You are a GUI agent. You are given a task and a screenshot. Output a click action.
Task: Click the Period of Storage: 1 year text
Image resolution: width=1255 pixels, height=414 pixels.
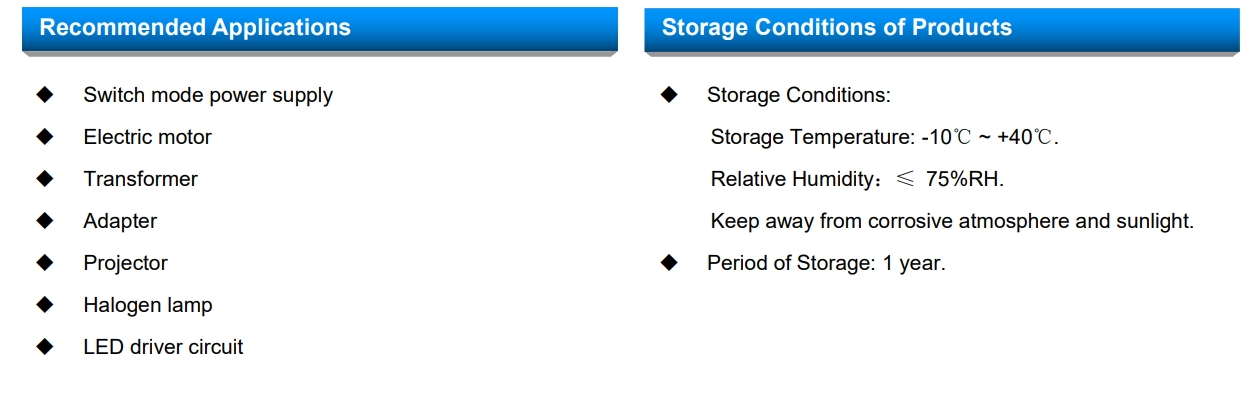[x=826, y=264]
